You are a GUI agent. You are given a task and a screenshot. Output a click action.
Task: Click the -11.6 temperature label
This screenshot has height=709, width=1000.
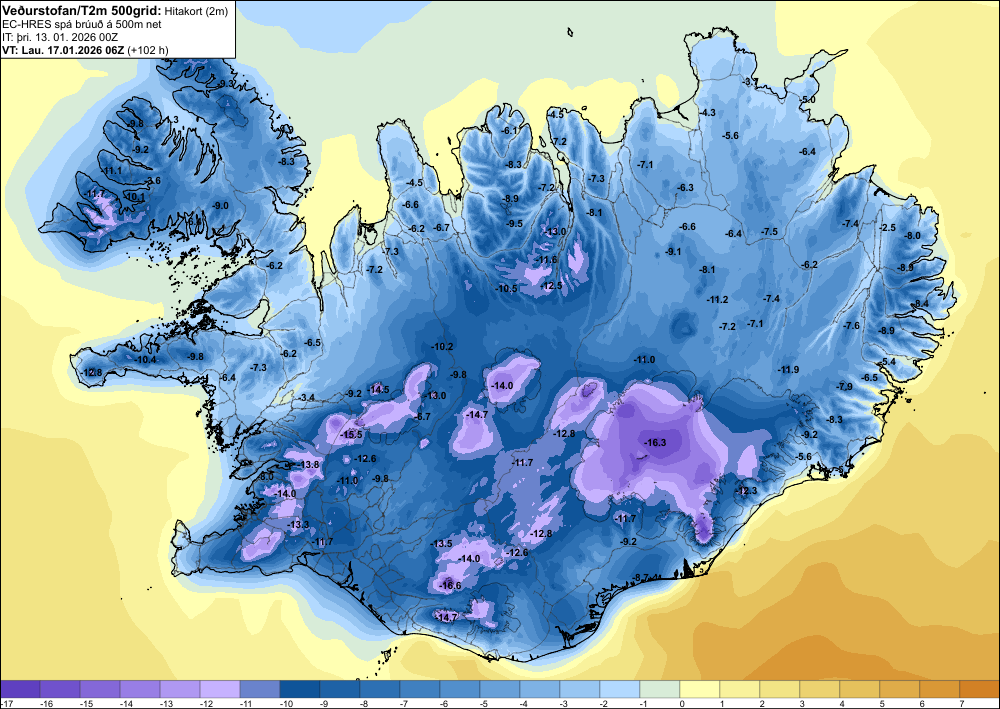pyautogui.click(x=547, y=259)
